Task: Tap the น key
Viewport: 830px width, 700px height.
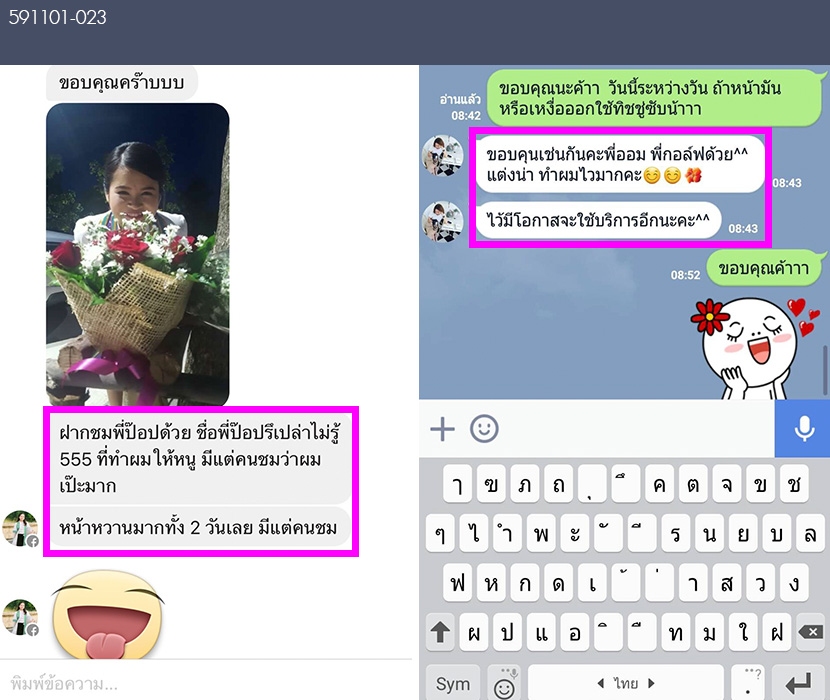Action: pos(710,533)
